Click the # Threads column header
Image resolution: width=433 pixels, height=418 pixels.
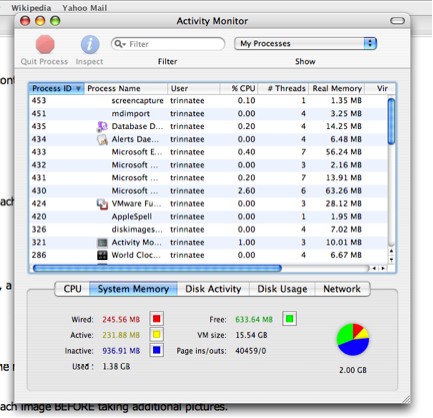pyautogui.click(x=283, y=88)
